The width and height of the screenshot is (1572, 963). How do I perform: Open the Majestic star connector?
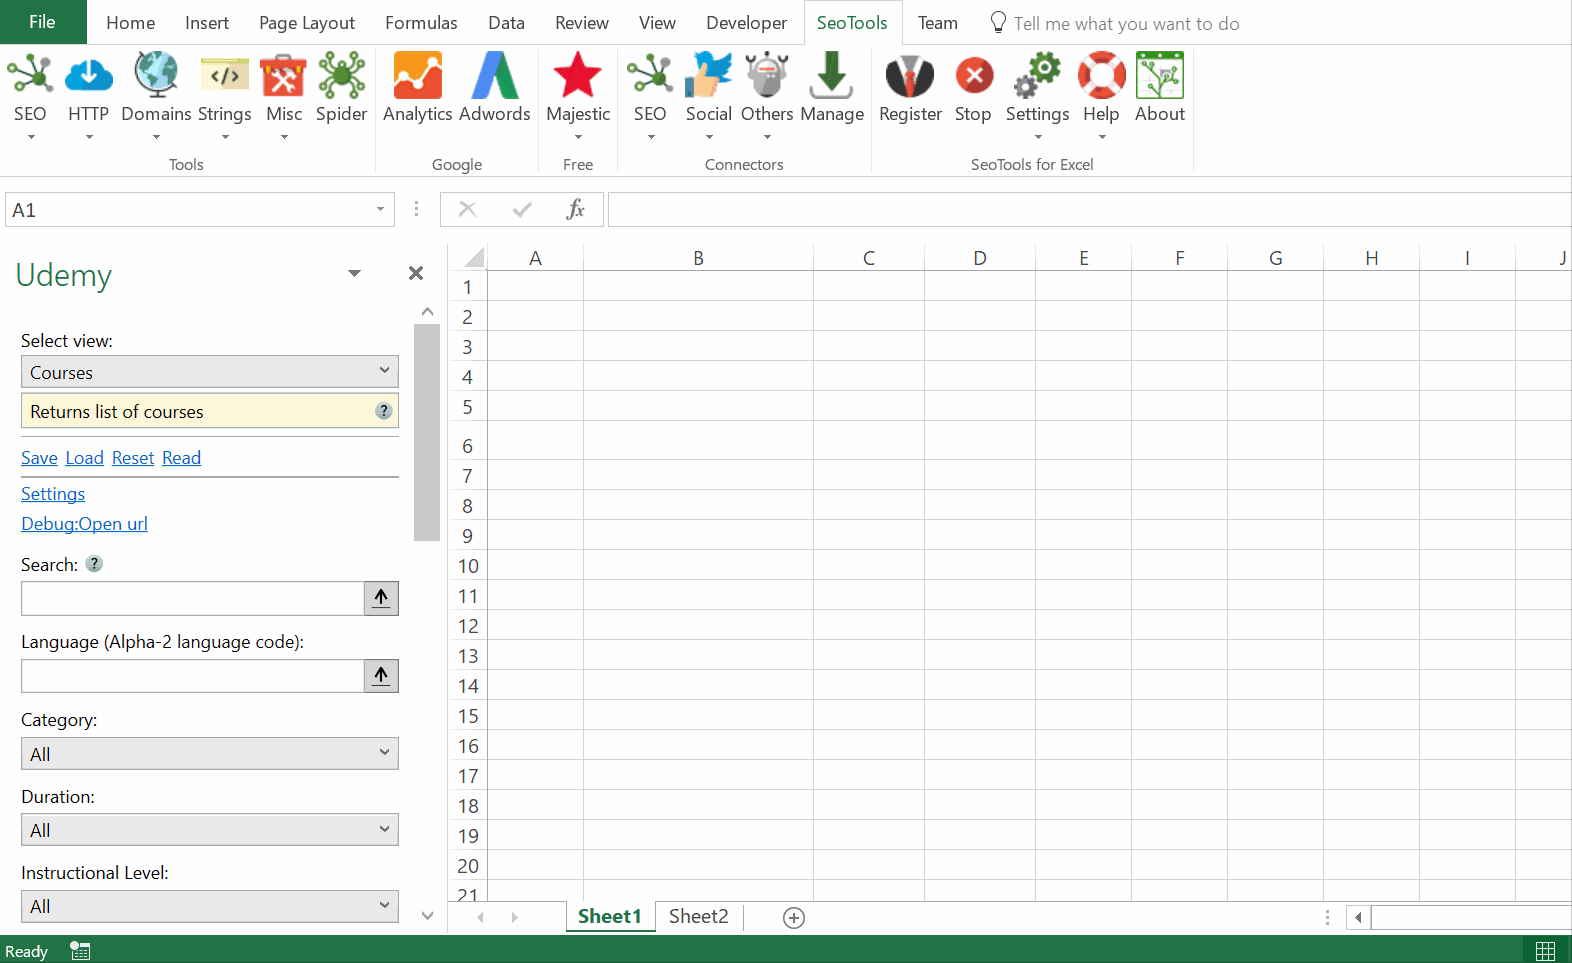[578, 75]
